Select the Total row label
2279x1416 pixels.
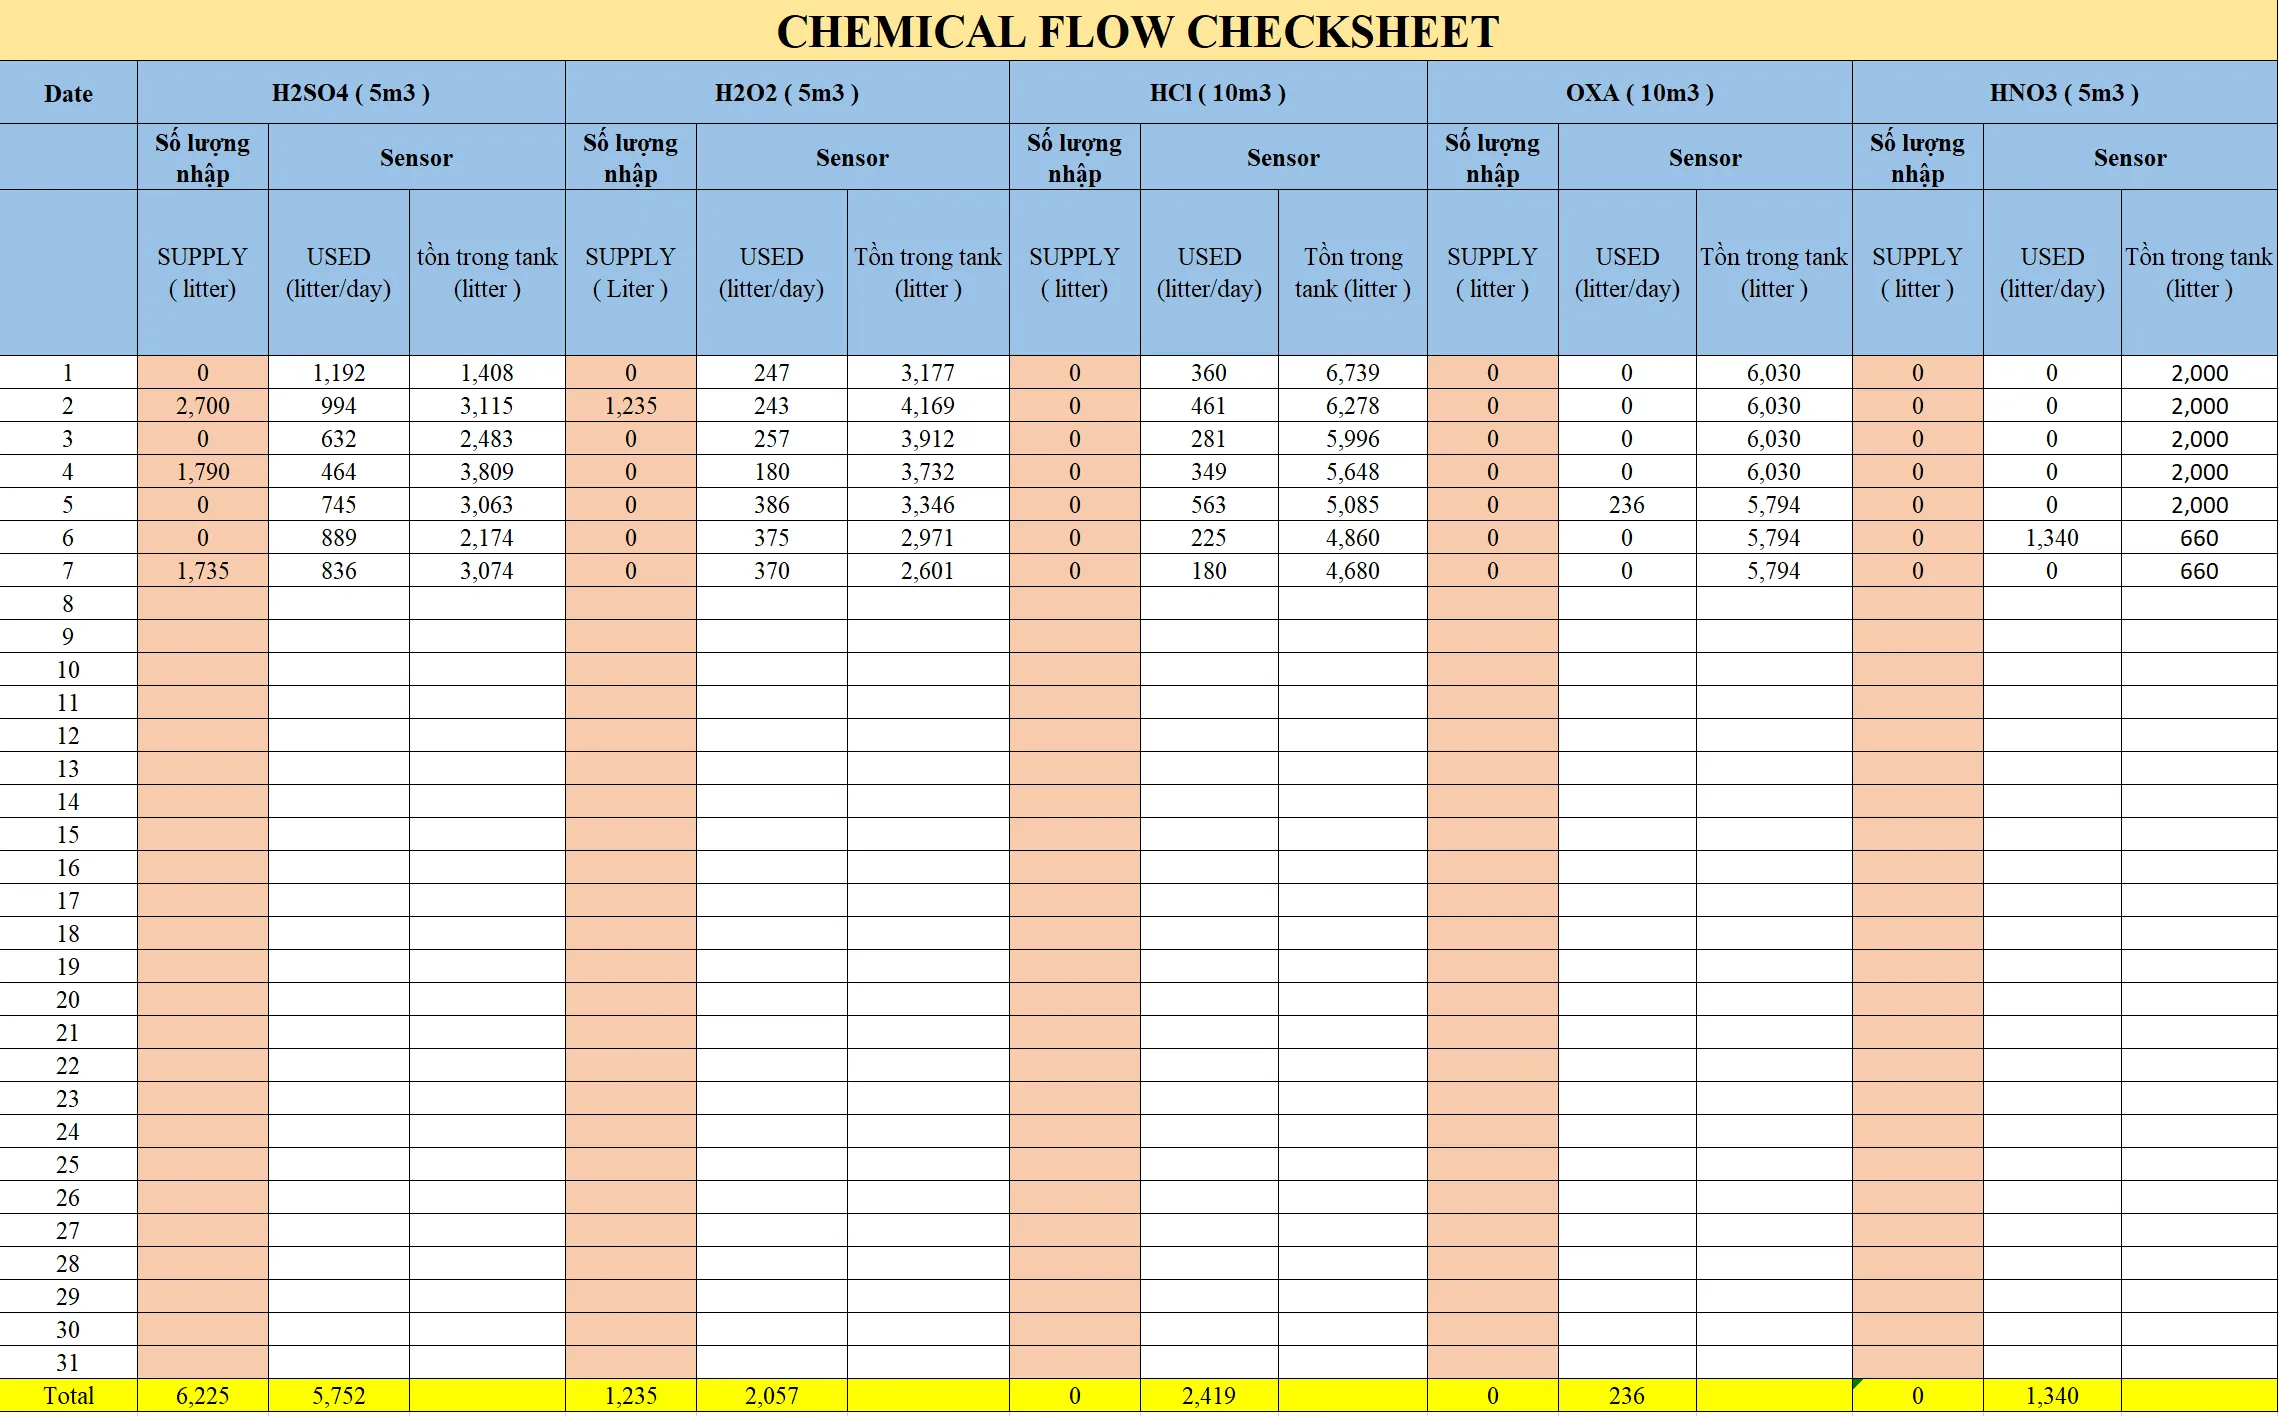68,1396
